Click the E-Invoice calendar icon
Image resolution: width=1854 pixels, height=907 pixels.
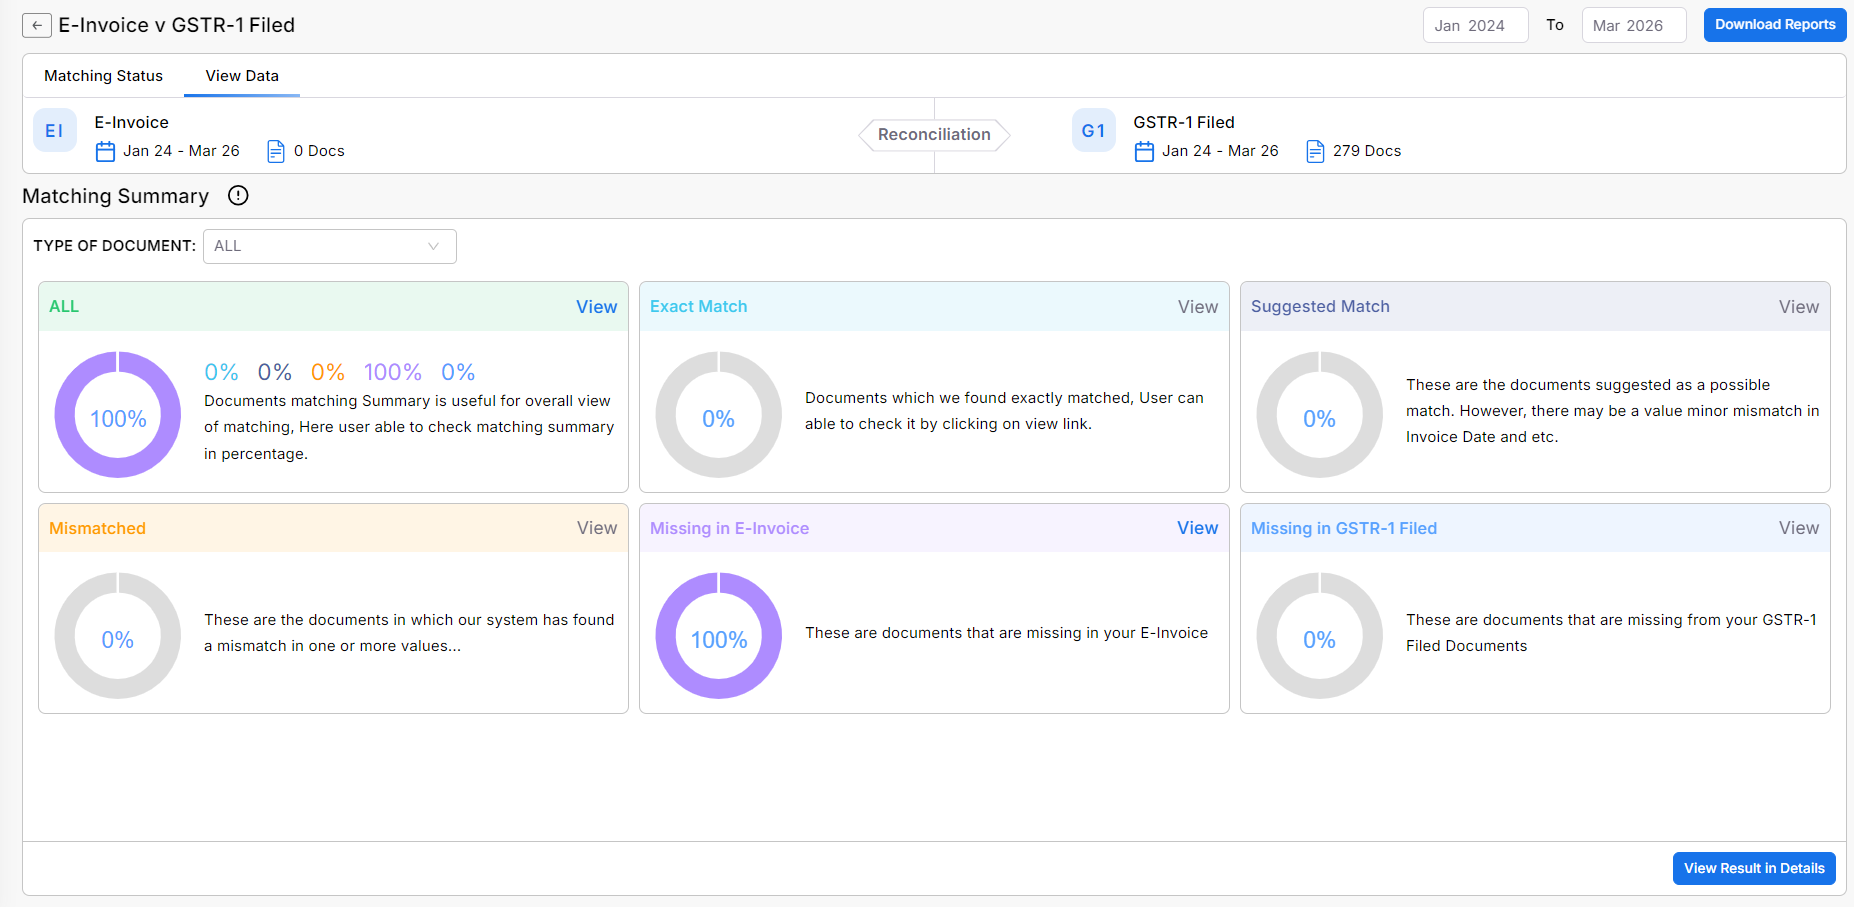[x=106, y=151]
